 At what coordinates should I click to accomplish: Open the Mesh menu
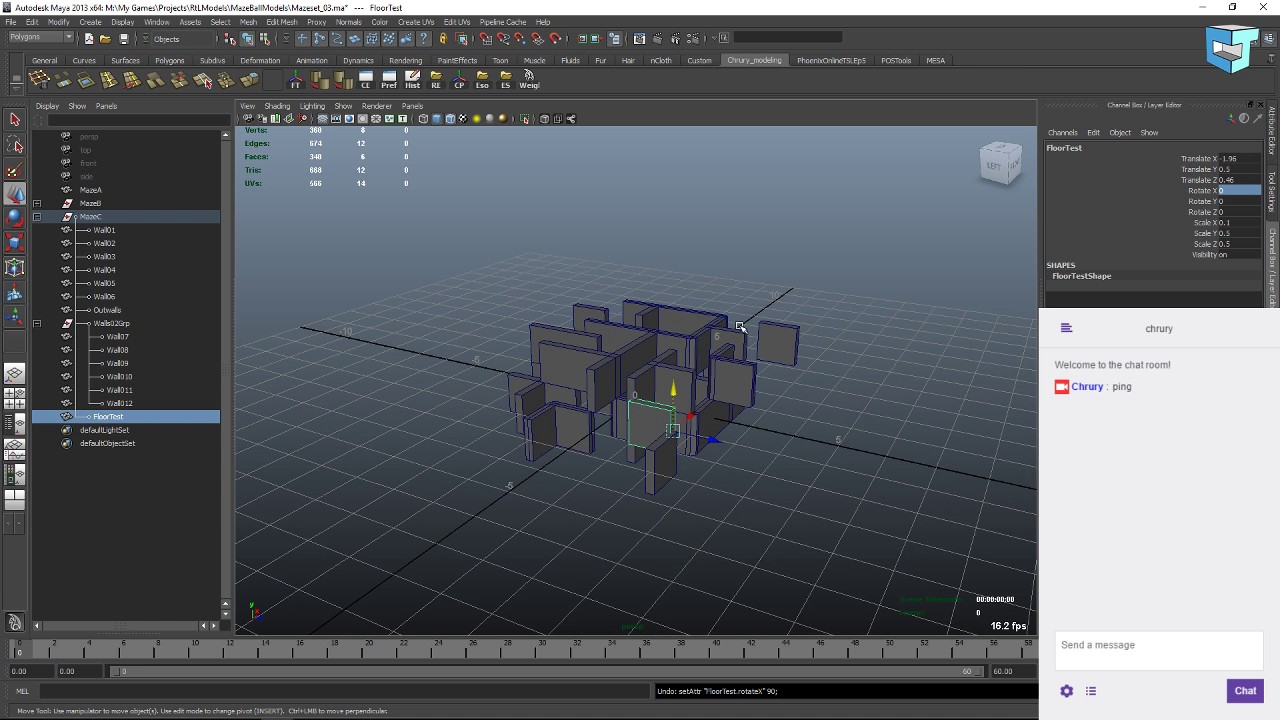pos(248,22)
